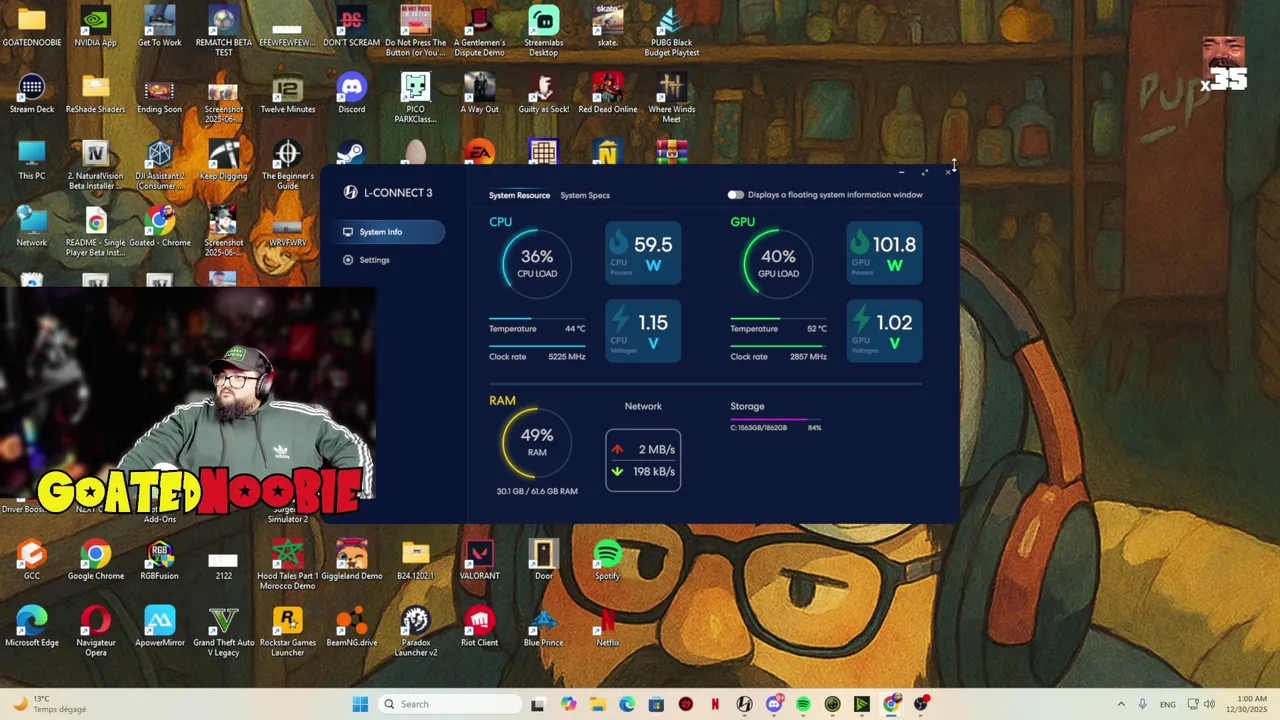
Task: Open the BeamNG.drive desktop shortcut
Action: coord(351,627)
